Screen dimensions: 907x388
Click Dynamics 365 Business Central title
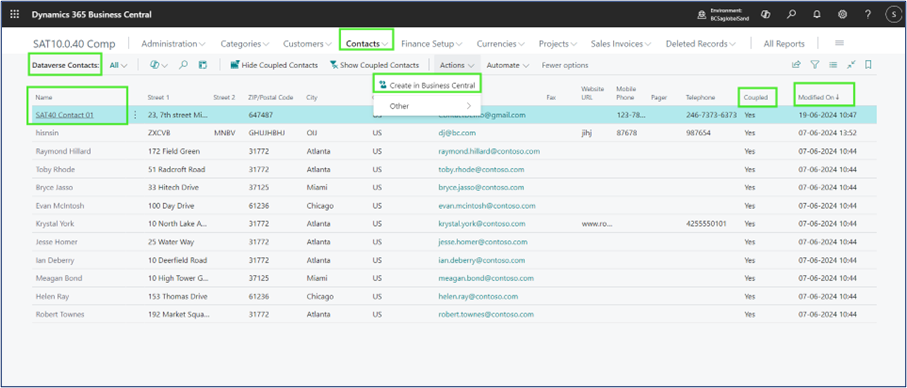tap(91, 15)
